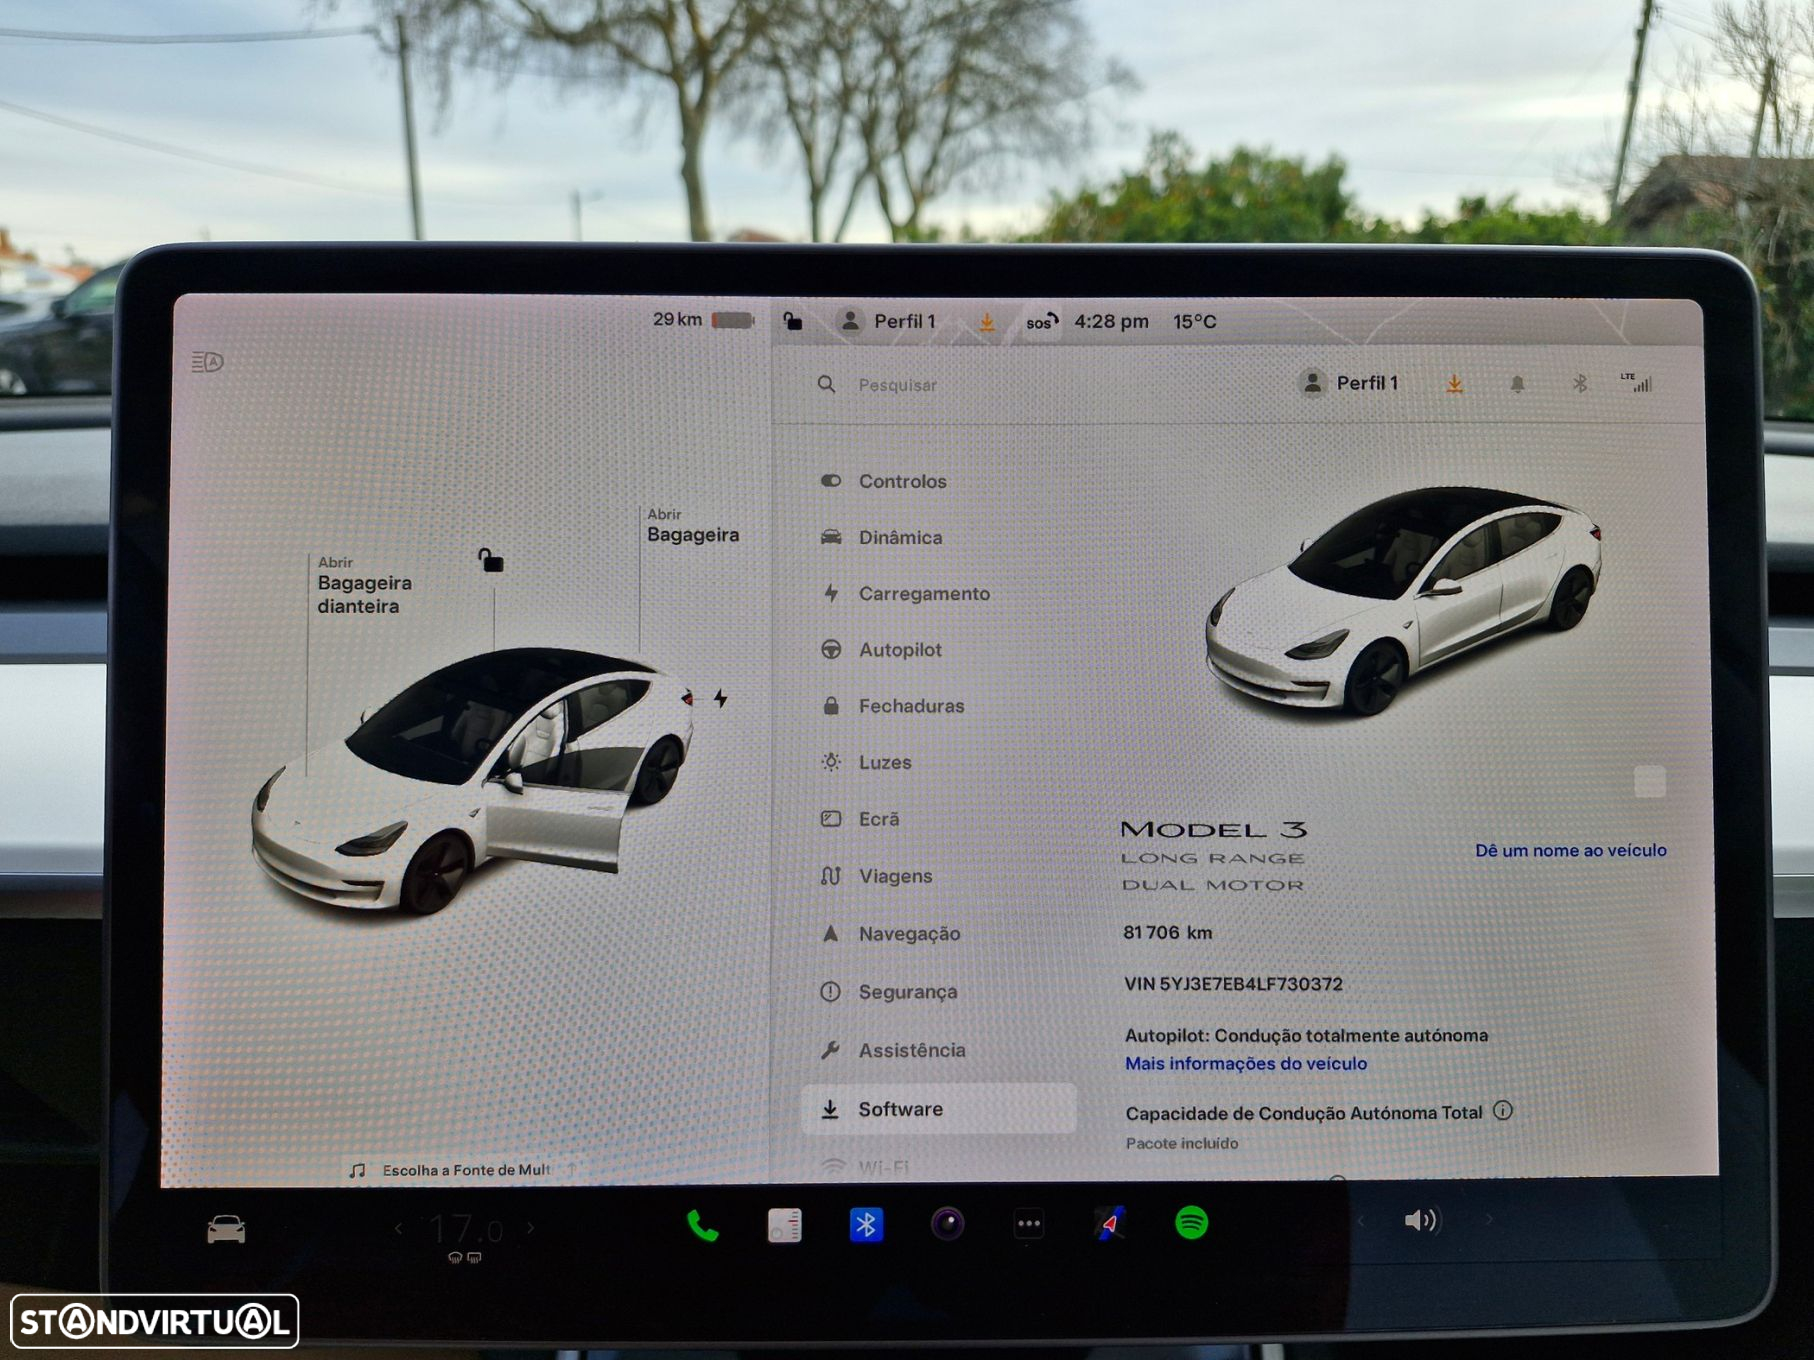Increase cabin temperature with right arrow
This screenshot has width=1814, height=1360.
point(531,1228)
